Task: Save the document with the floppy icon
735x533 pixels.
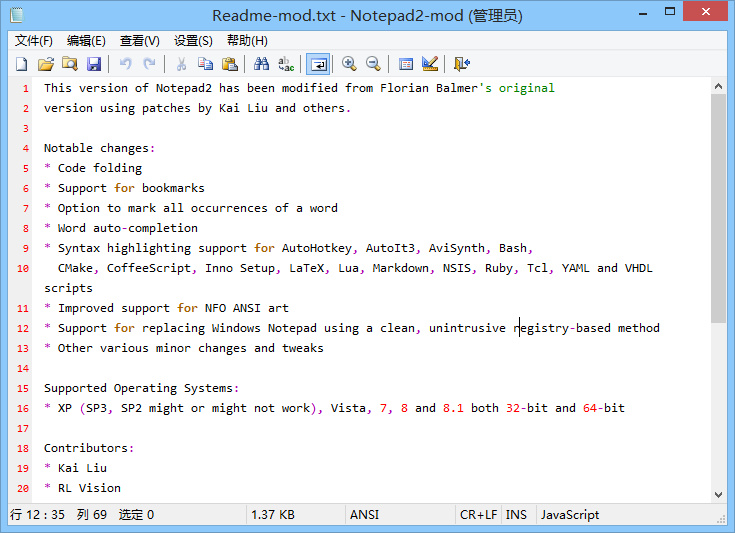Action: click(94, 64)
